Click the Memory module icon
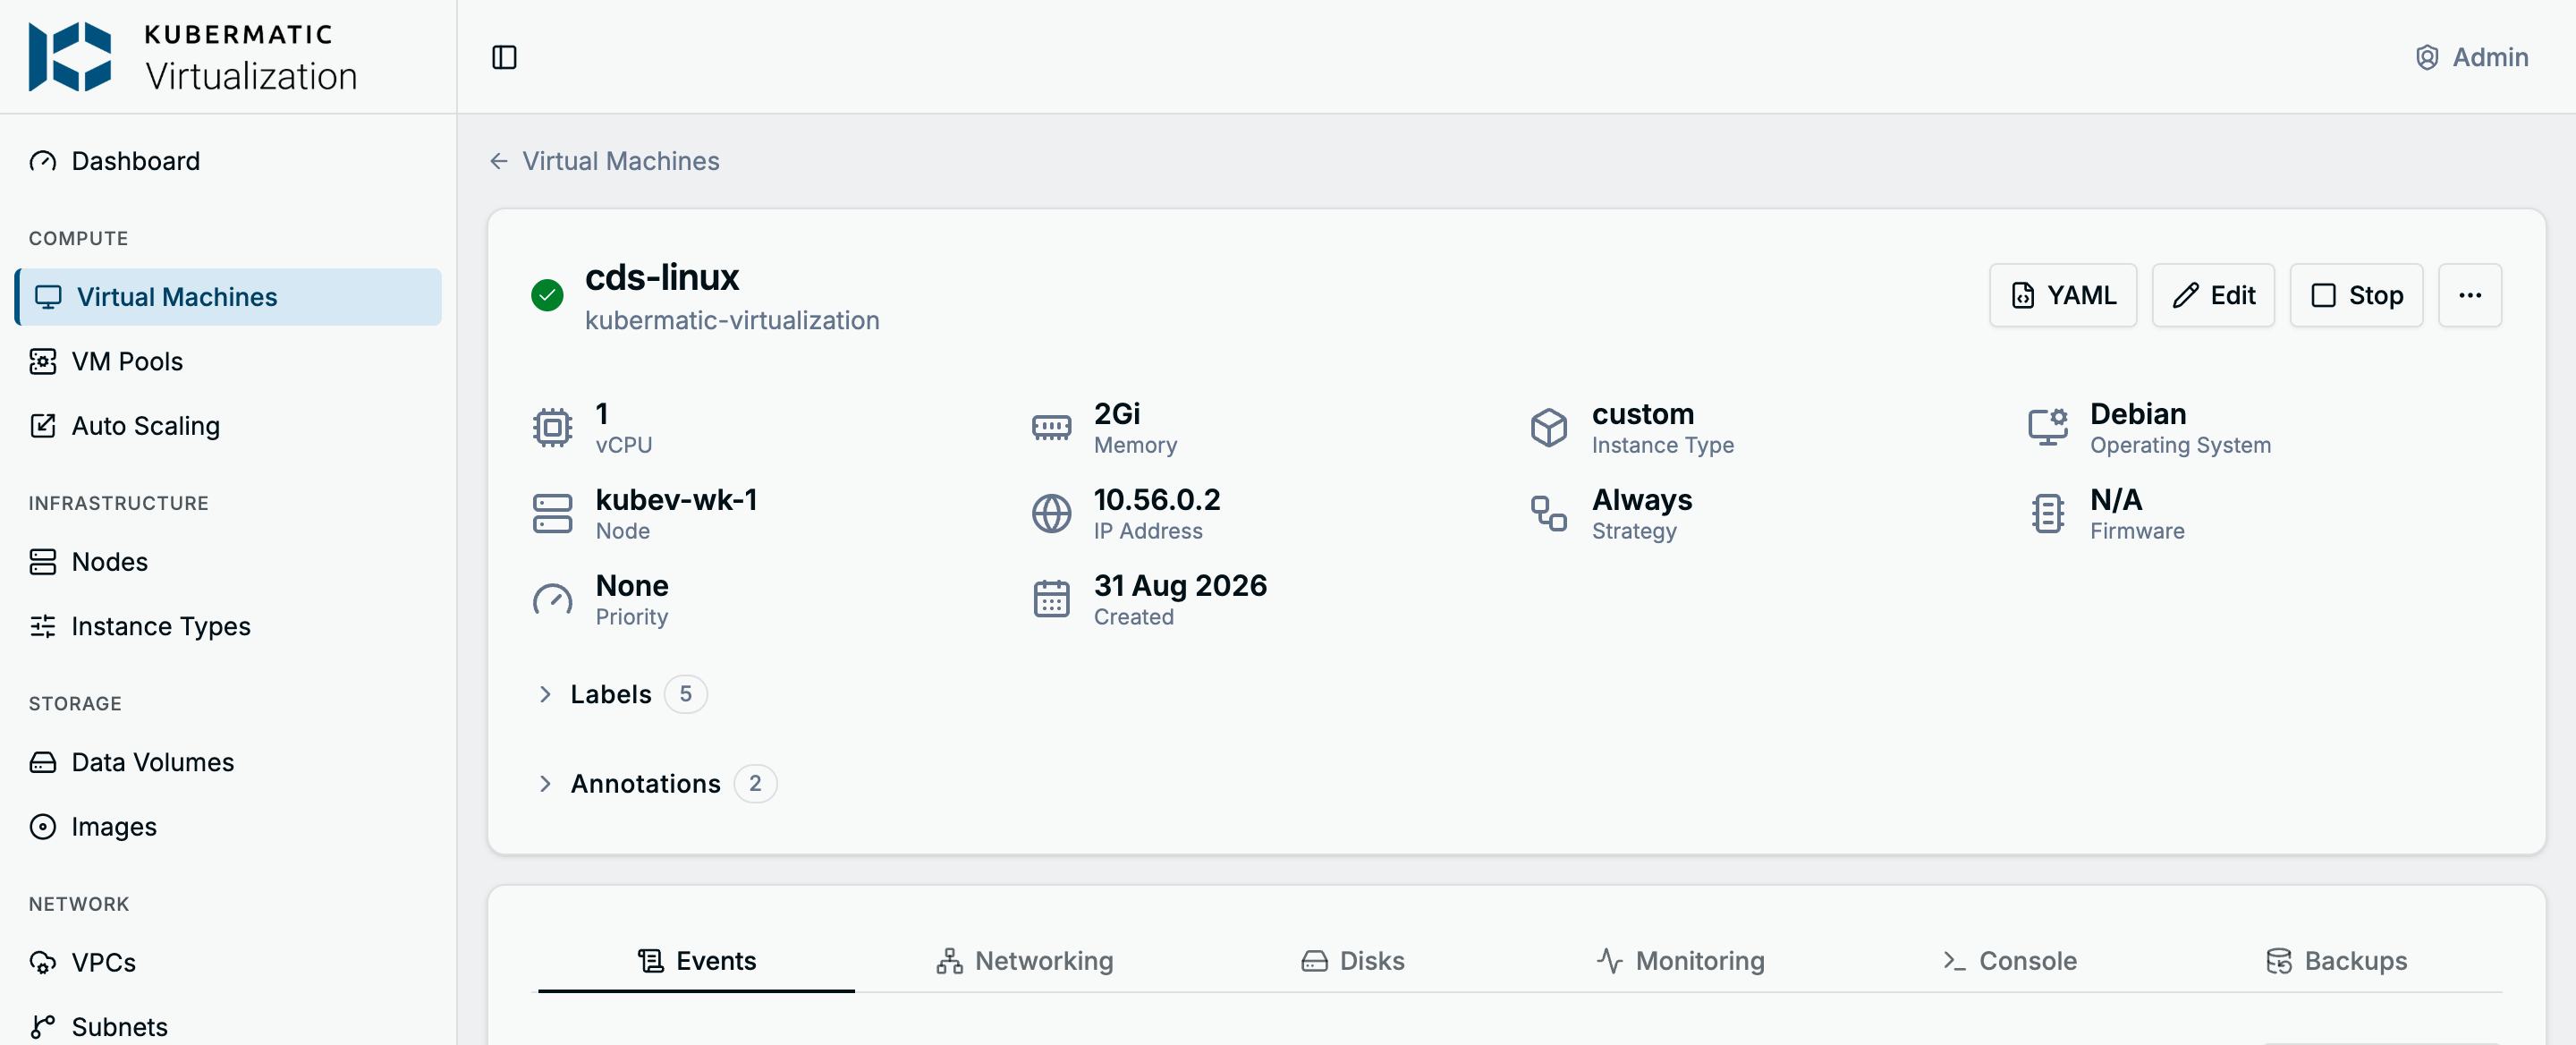Image resolution: width=2576 pixels, height=1045 pixels. coord(1051,428)
